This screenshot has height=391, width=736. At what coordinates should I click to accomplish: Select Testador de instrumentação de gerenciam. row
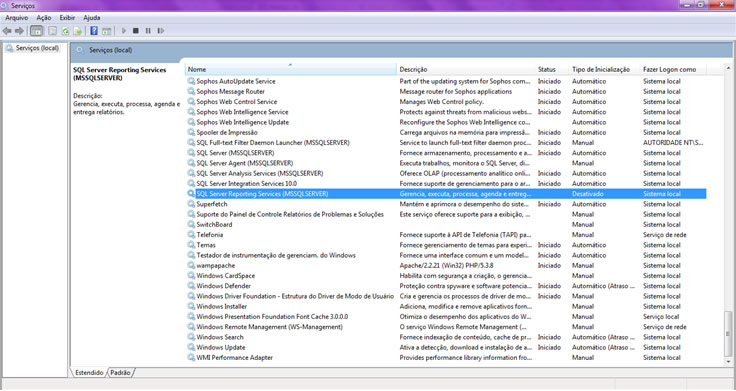(446, 255)
